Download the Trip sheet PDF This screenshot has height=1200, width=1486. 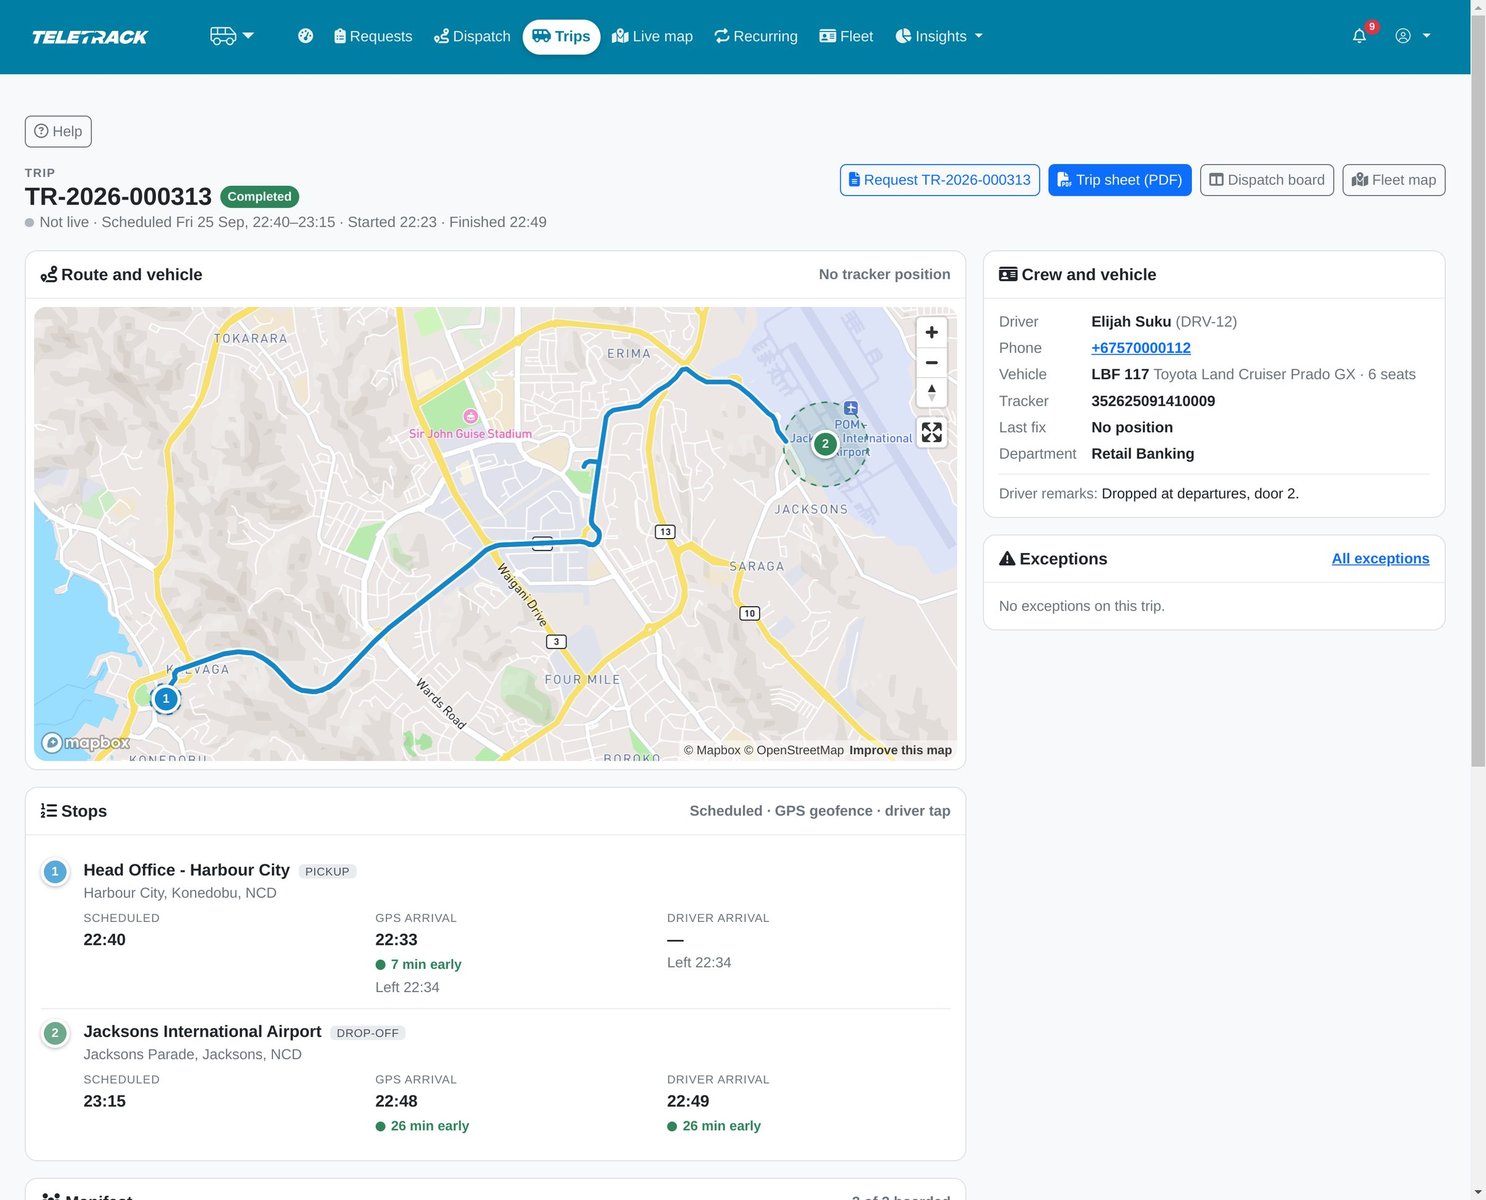tap(1120, 180)
